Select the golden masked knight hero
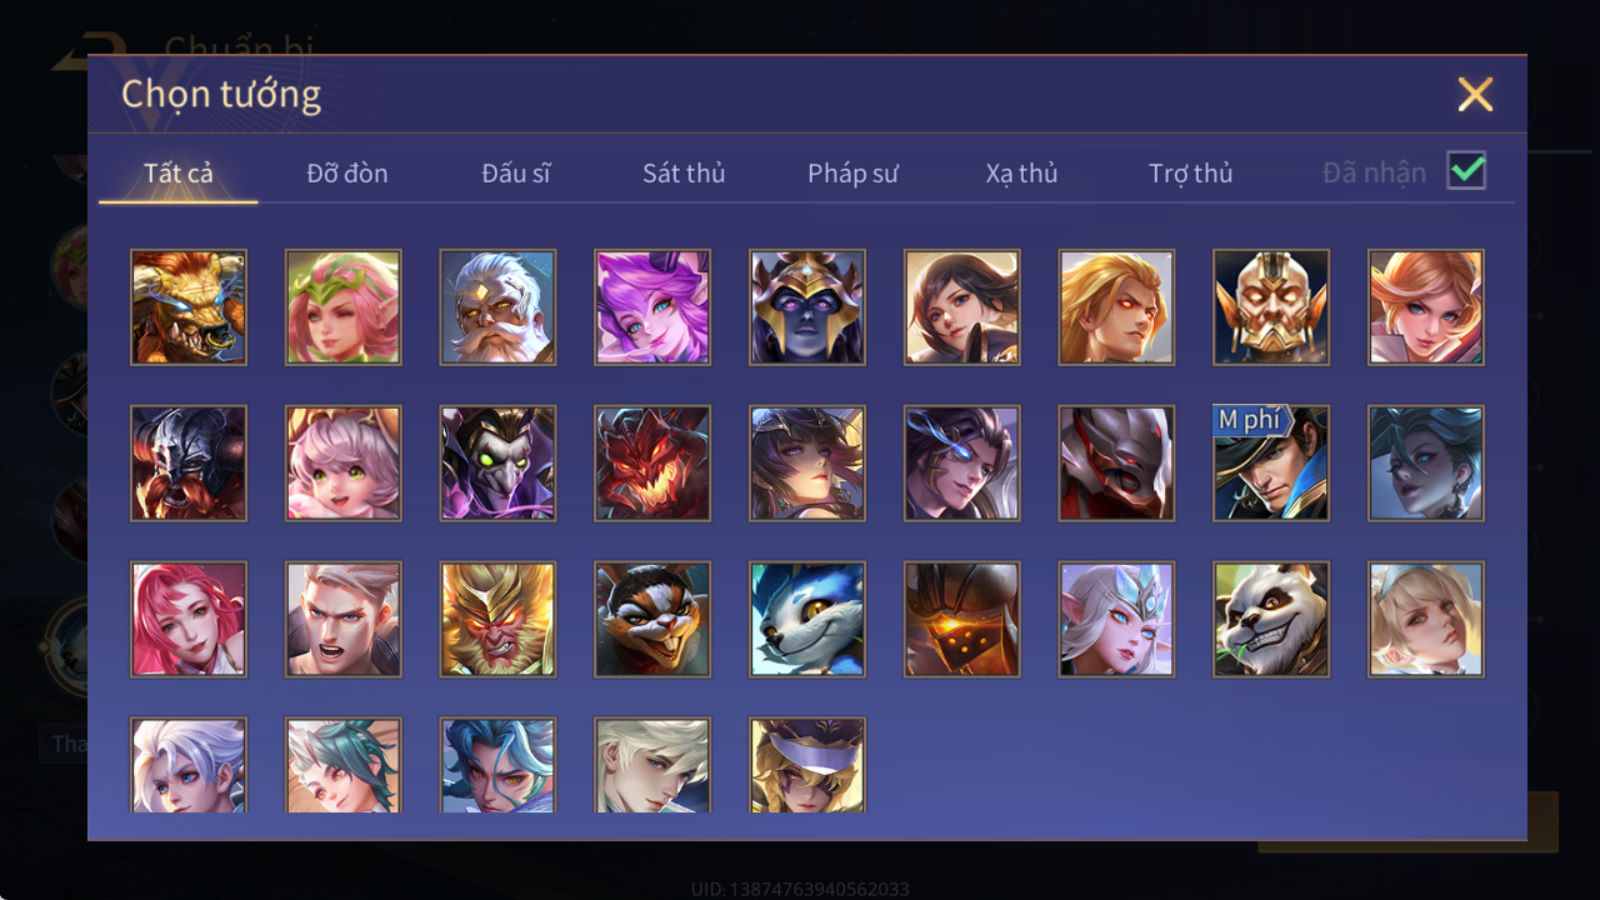The height and width of the screenshot is (900, 1600). [1271, 307]
